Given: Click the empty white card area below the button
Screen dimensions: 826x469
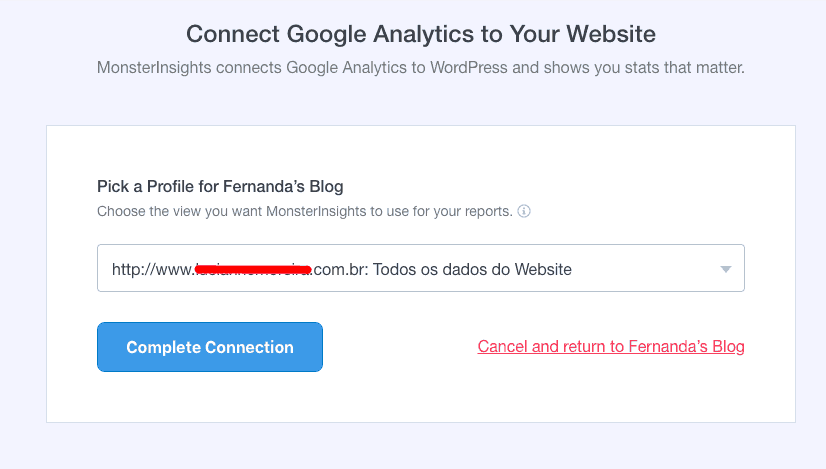Looking at the screenshot, I should (420, 396).
